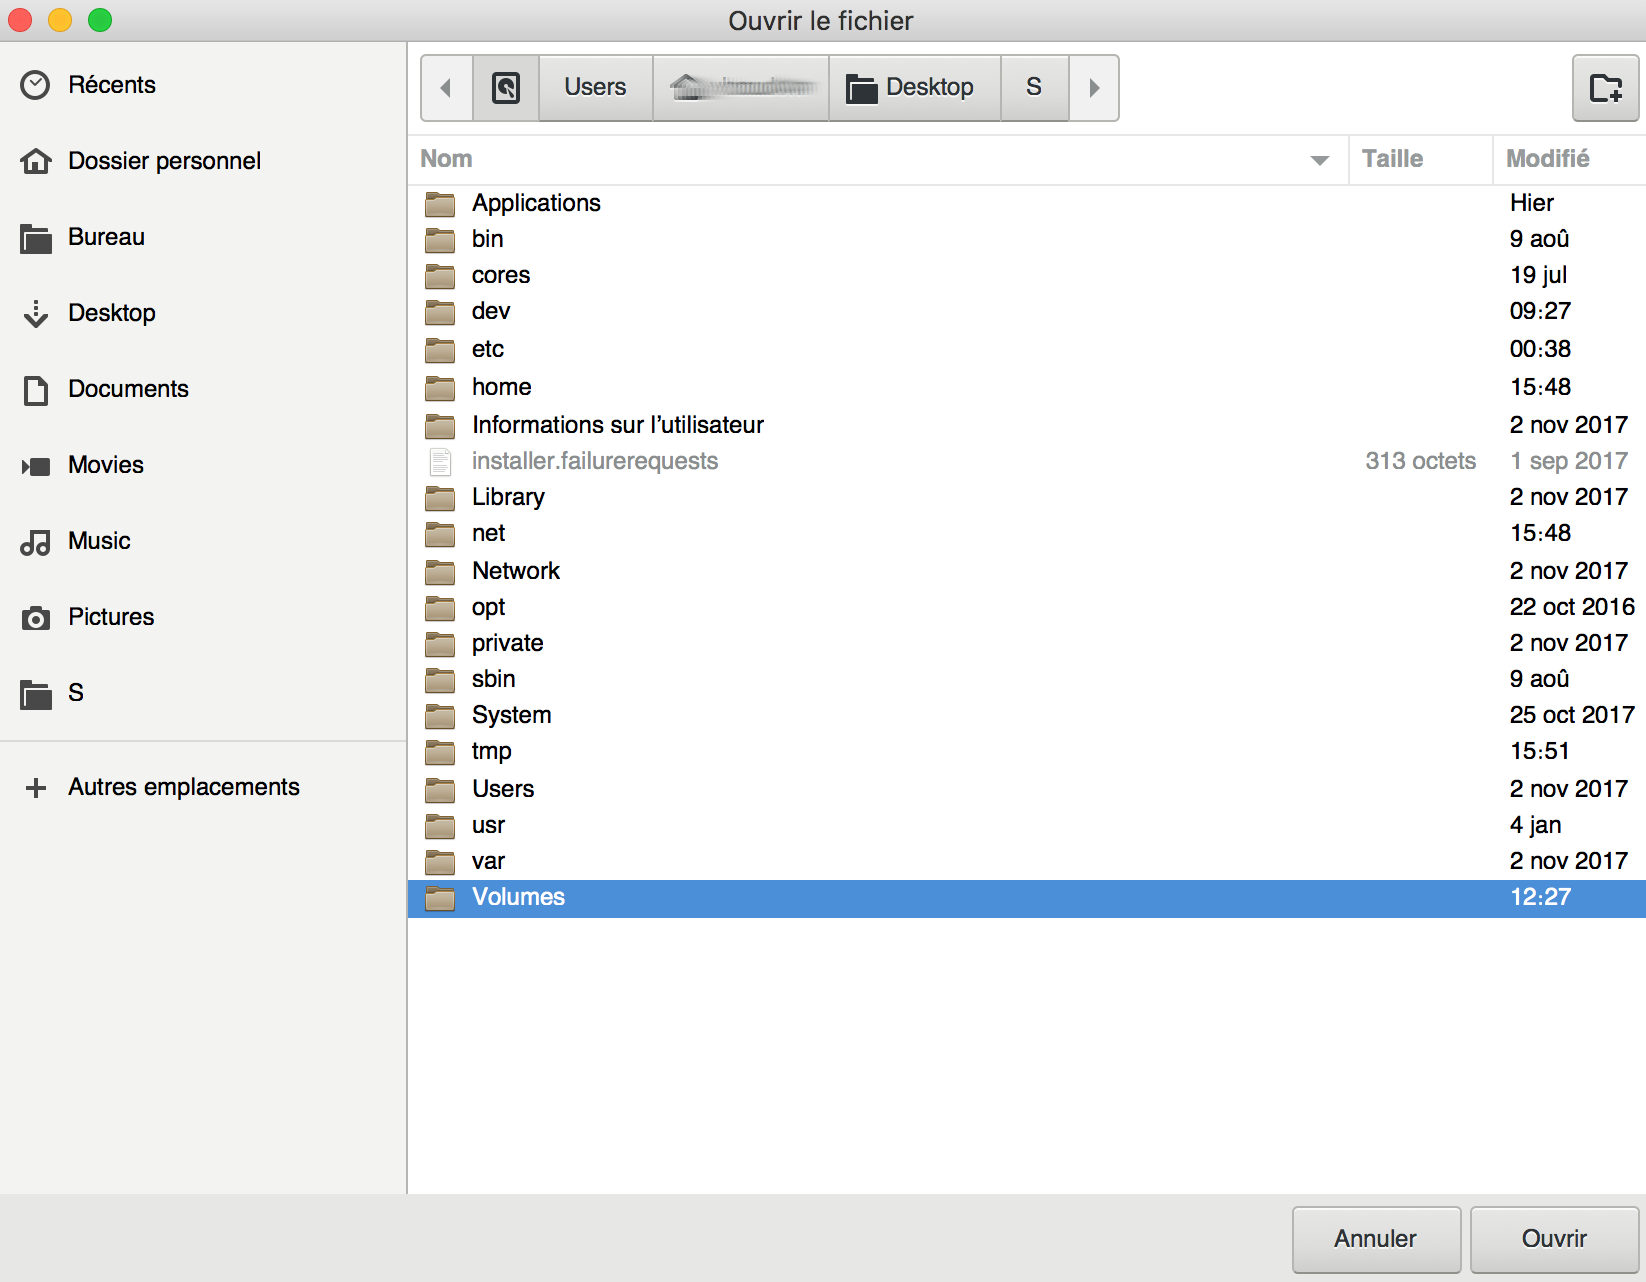Jump to Users in the path bar

[x=596, y=88]
